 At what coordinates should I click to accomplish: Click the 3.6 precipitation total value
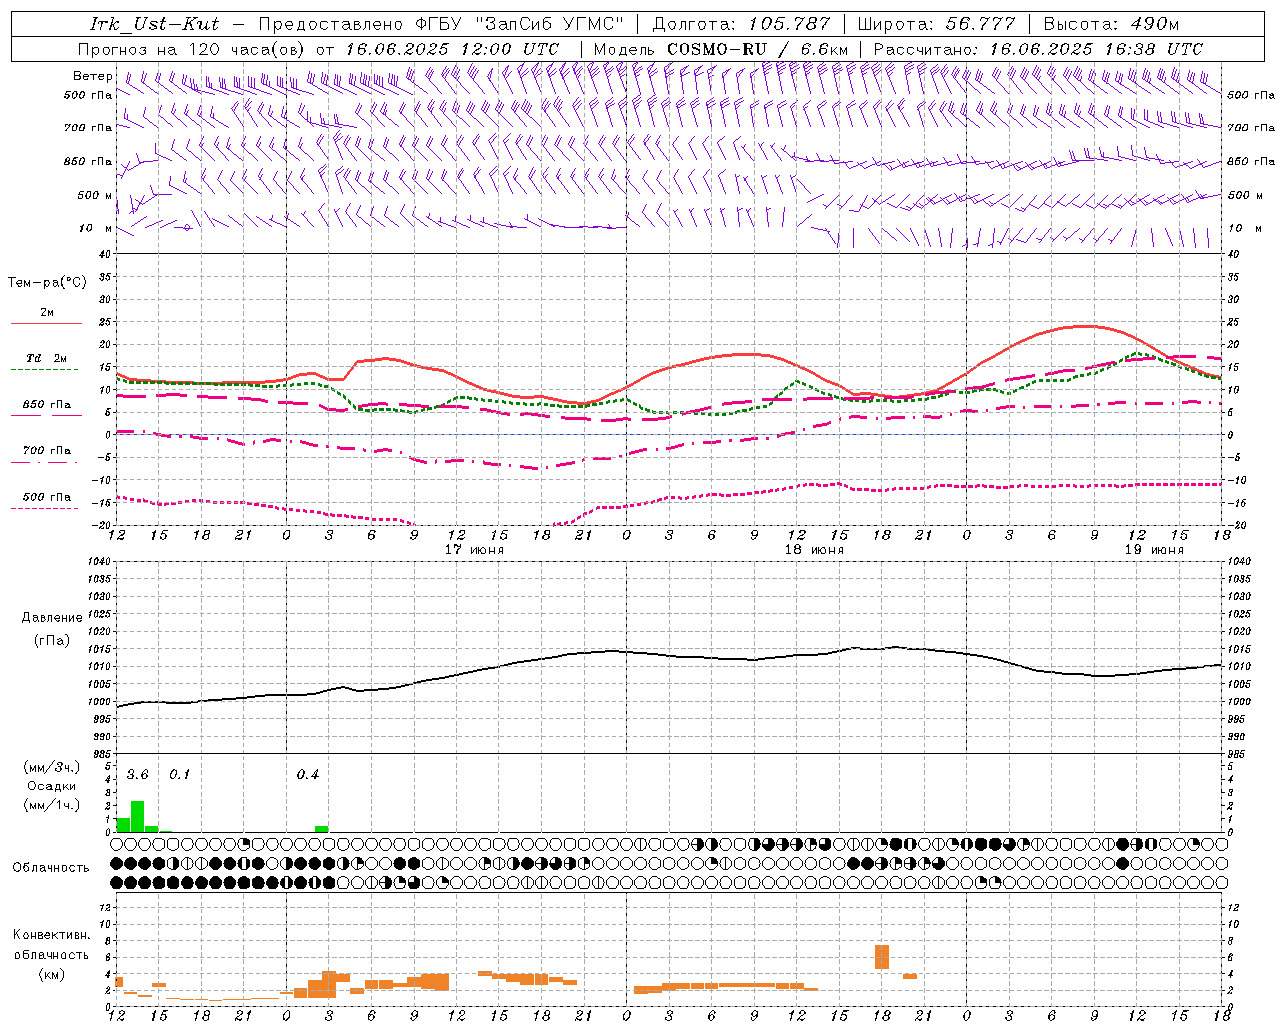(137, 775)
